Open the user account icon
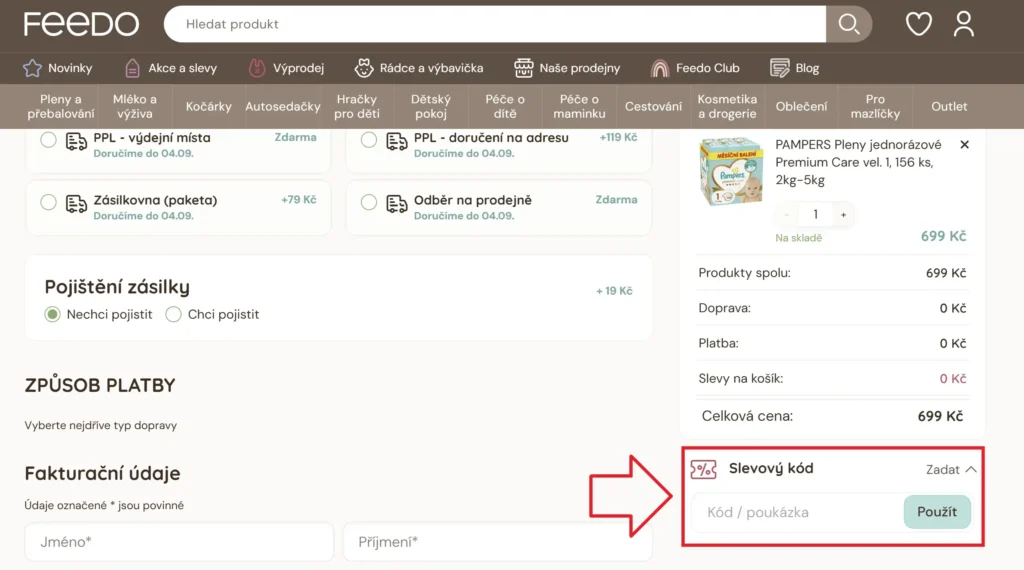The image size is (1024, 570). coord(963,24)
